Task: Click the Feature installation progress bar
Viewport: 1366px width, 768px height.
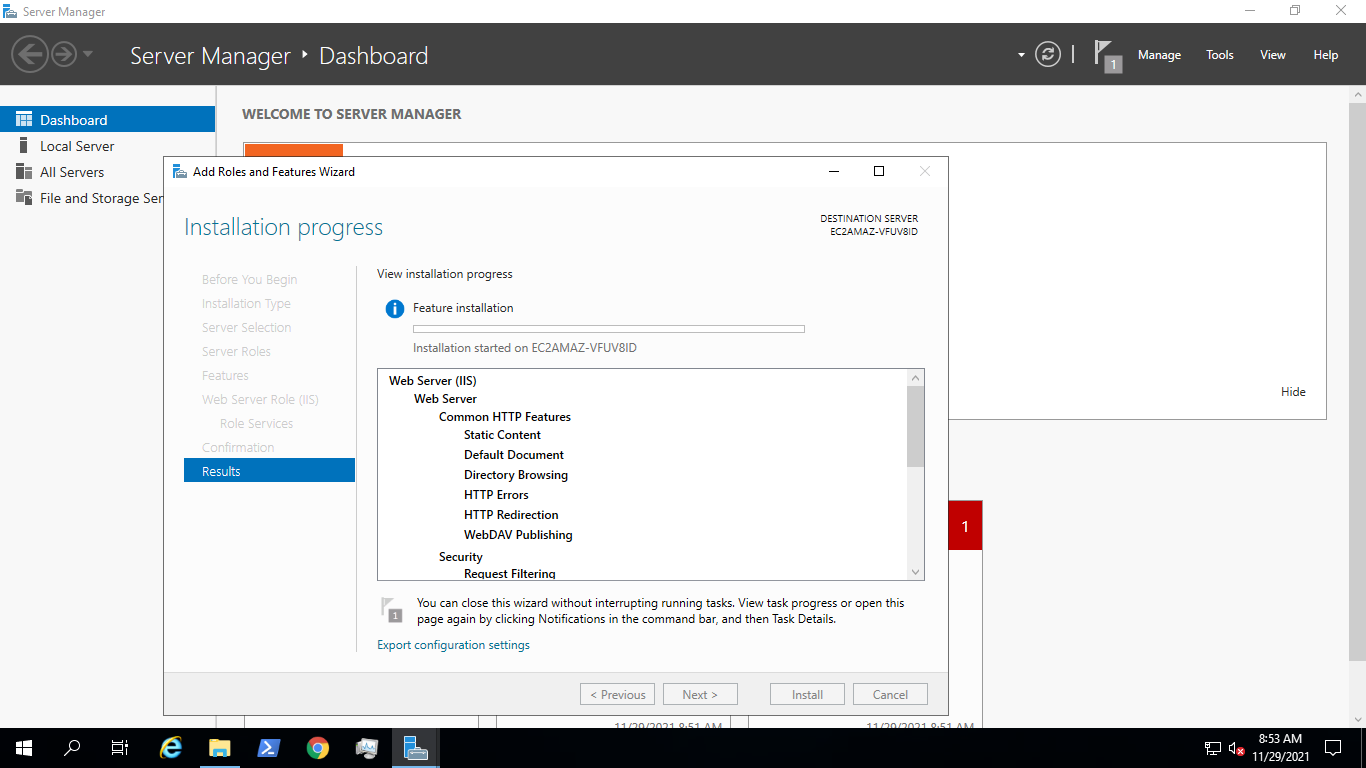Action: click(608, 328)
